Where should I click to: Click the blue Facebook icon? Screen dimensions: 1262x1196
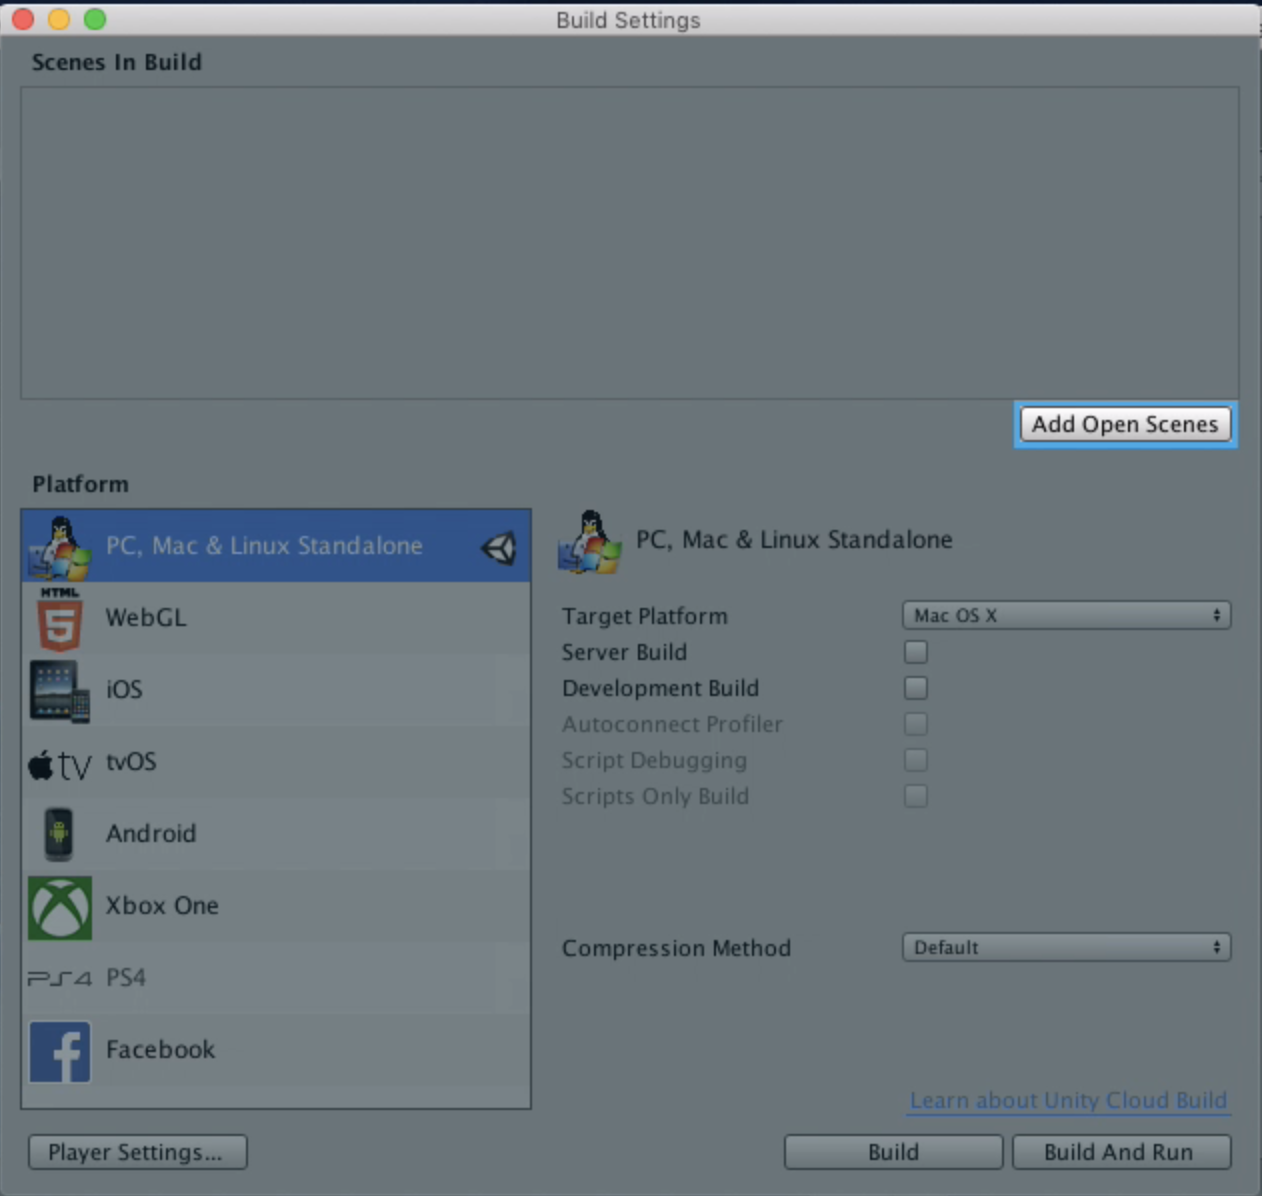pyautogui.click(x=60, y=1051)
